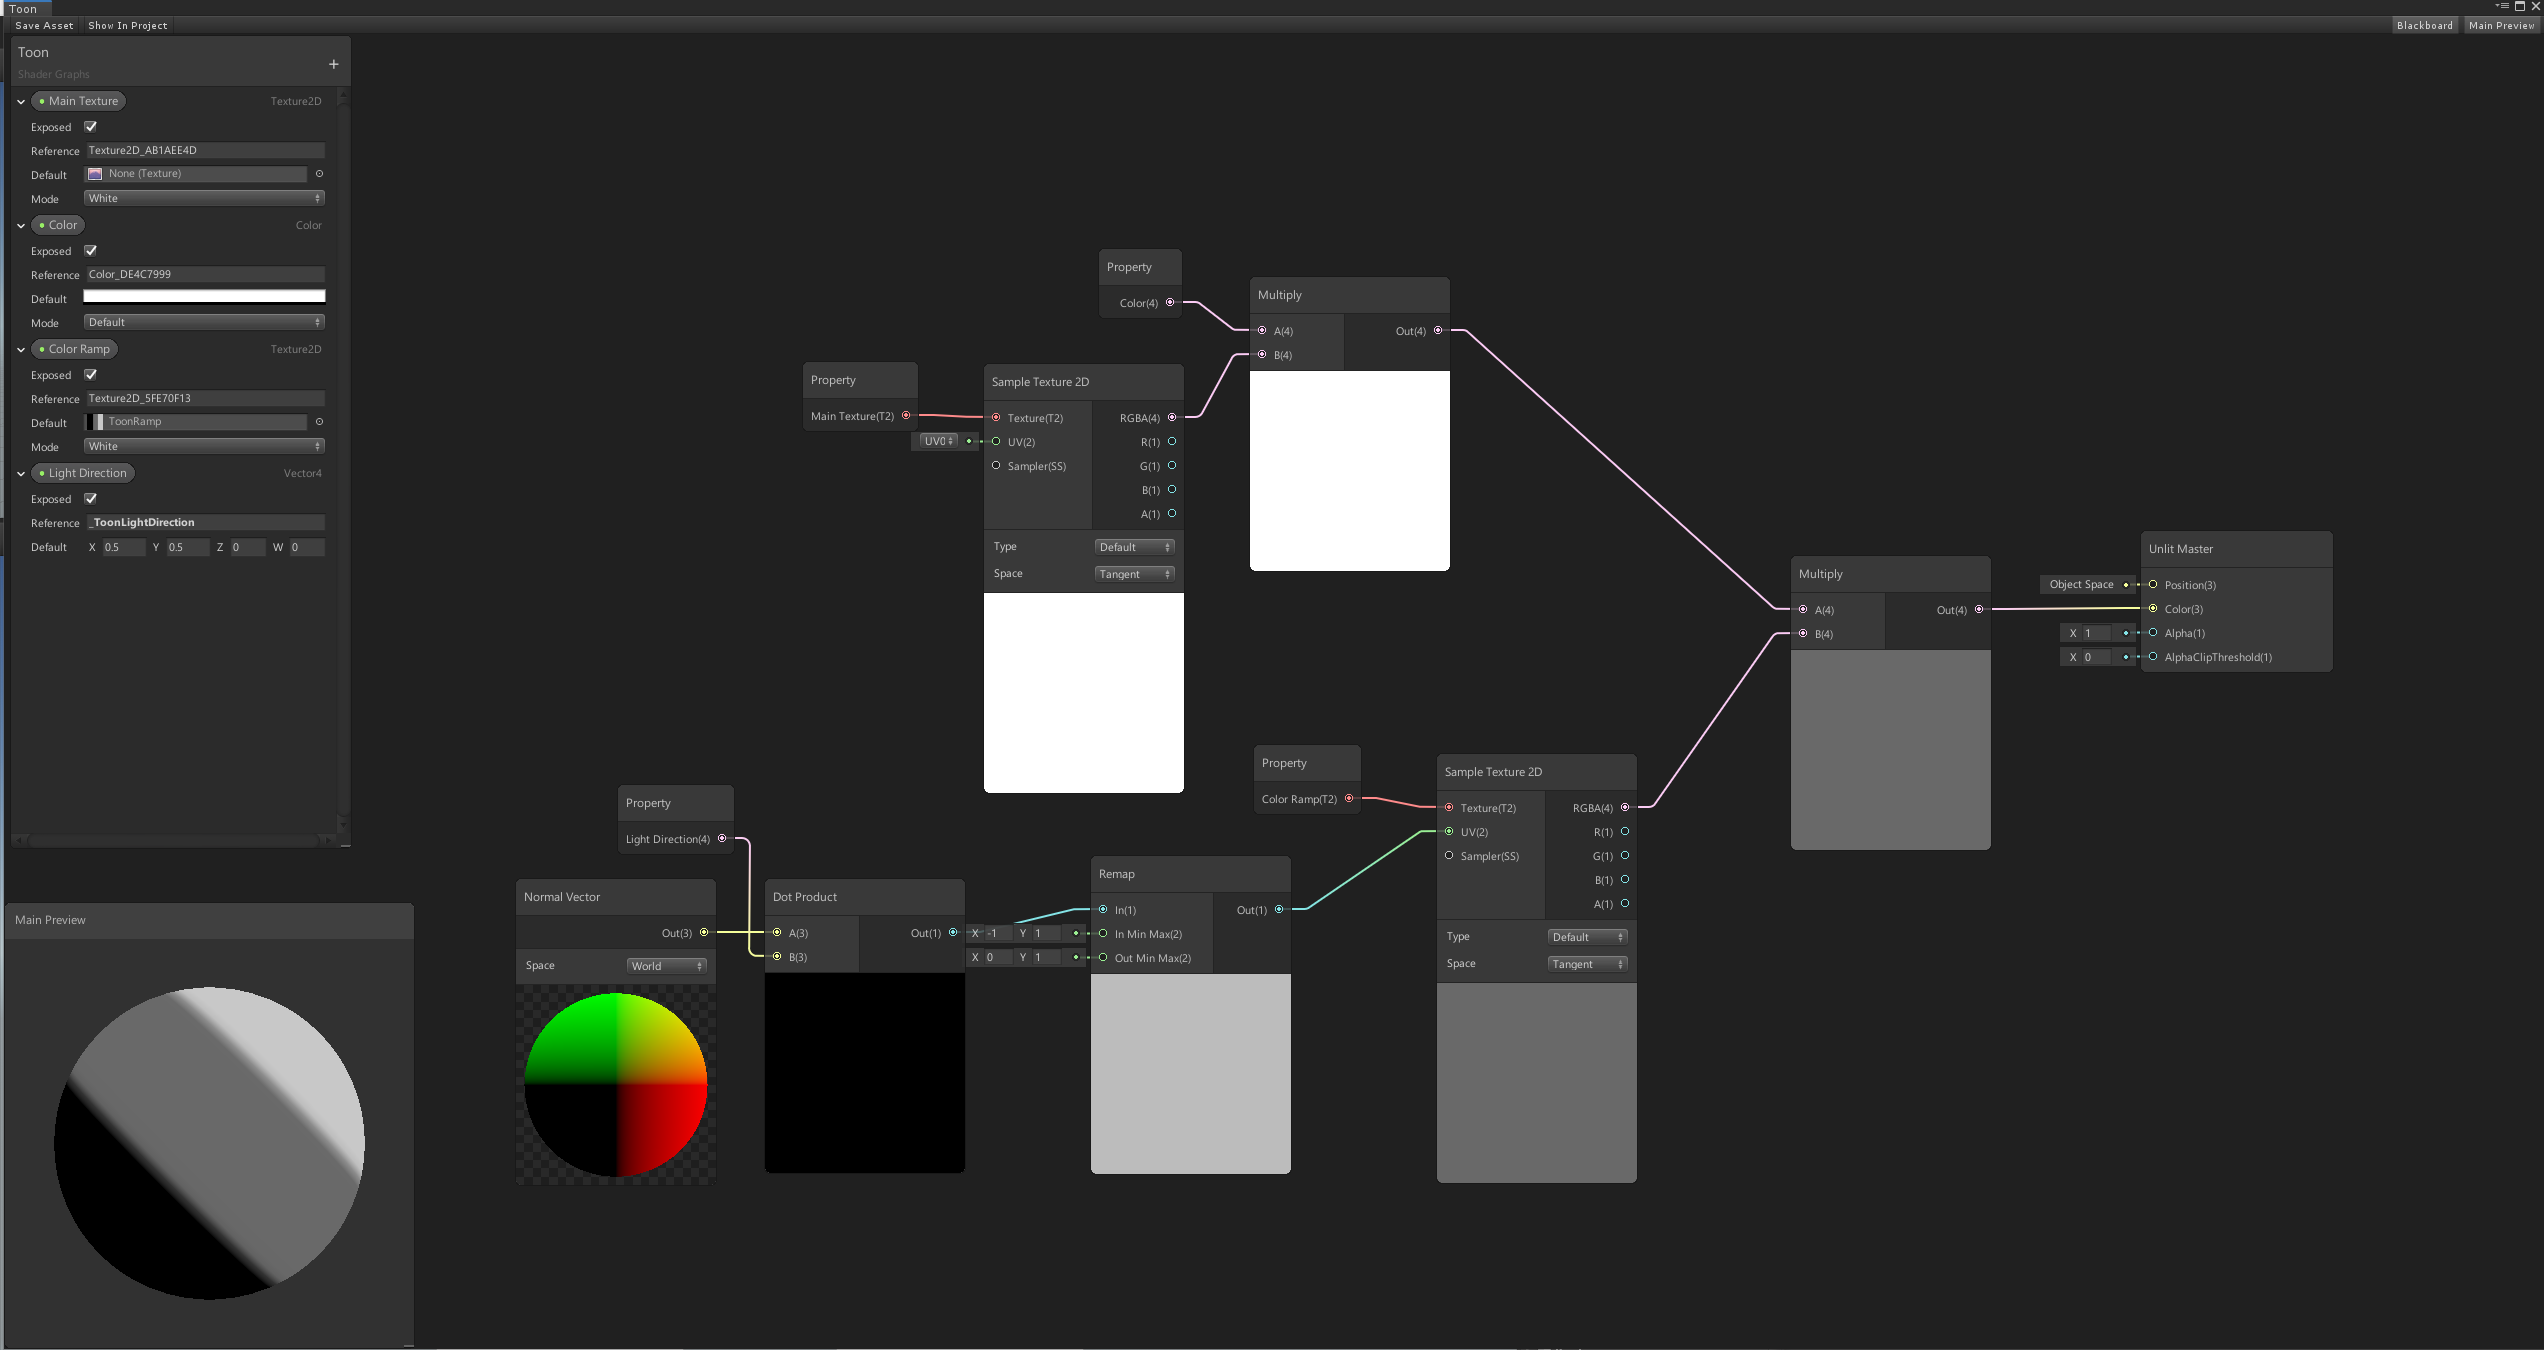Click the object picker circle for Main Texture default

(x=319, y=174)
